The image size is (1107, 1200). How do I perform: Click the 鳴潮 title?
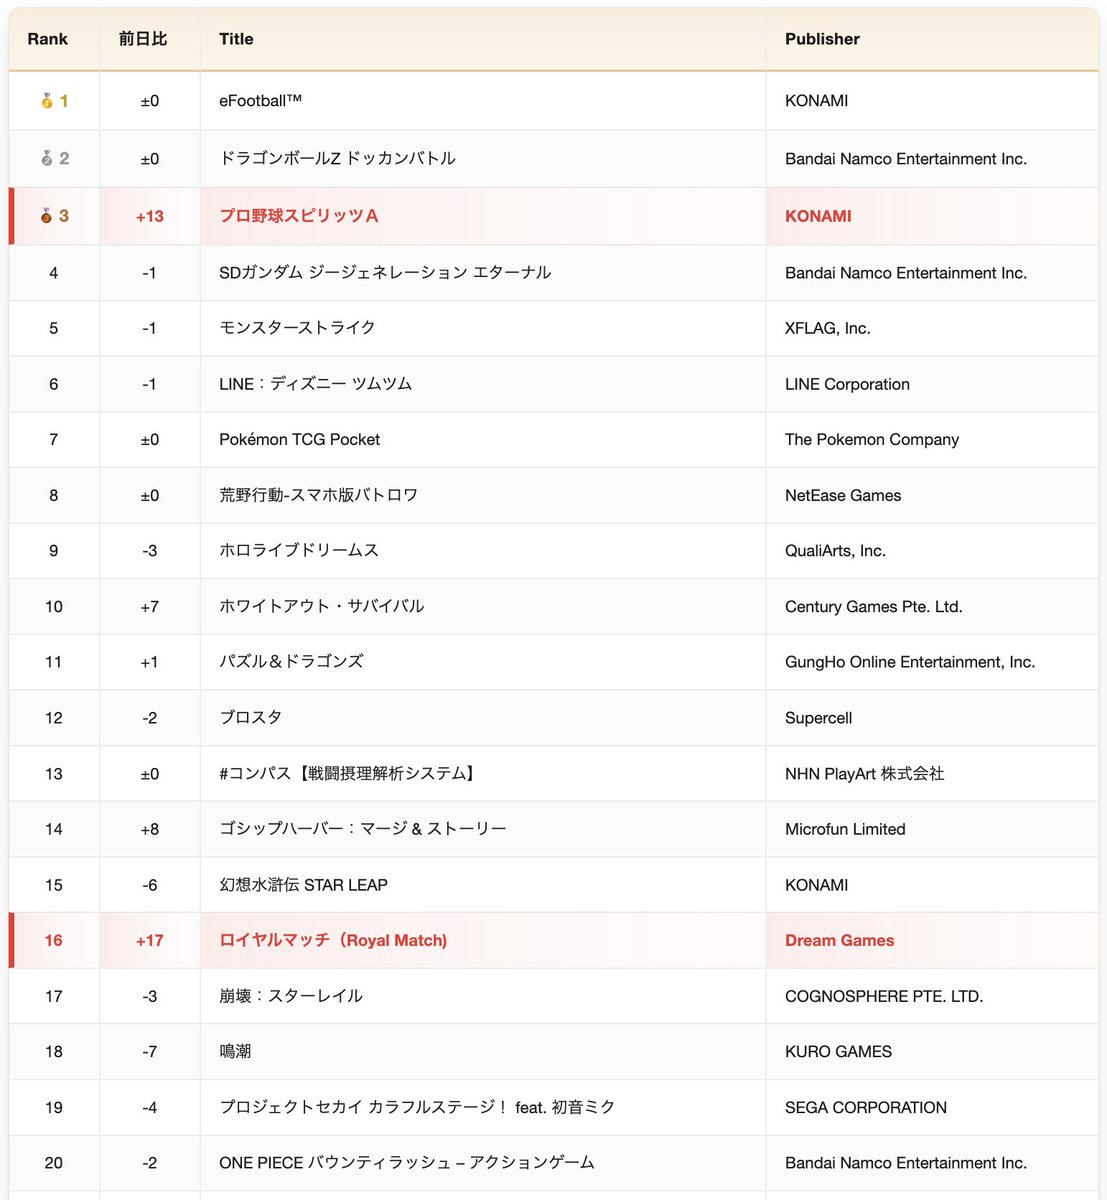tap(235, 1052)
